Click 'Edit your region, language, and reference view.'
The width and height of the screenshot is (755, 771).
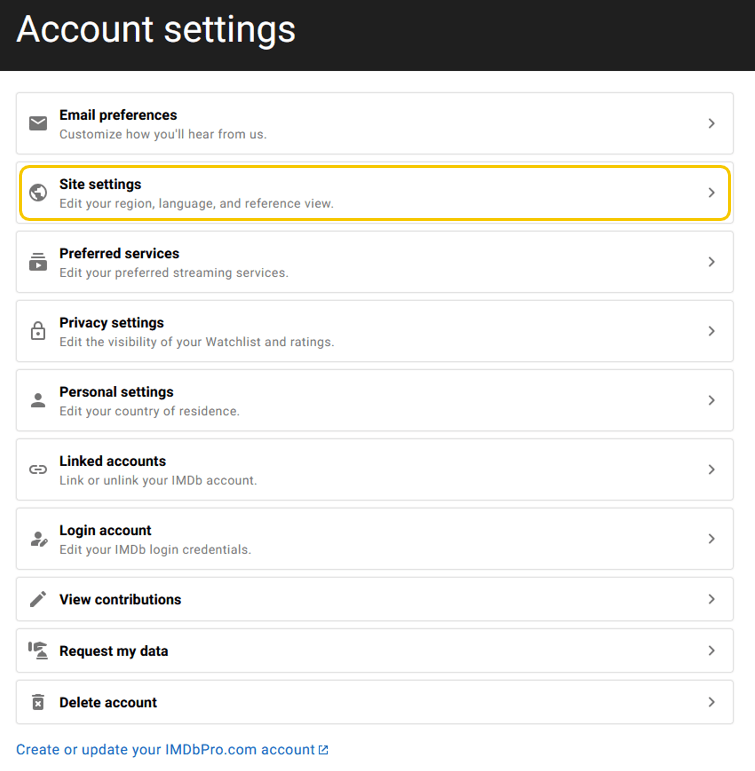196,204
